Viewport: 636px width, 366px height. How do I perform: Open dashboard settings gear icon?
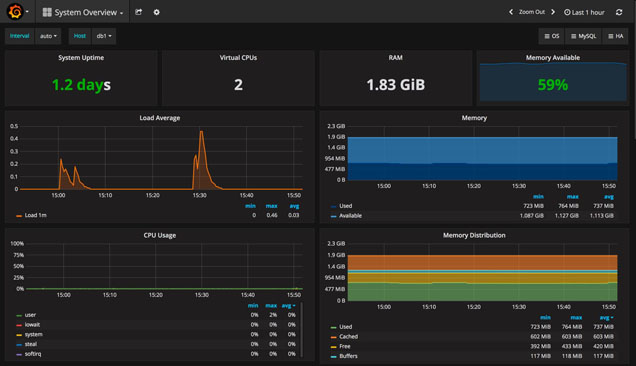pos(157,12)
